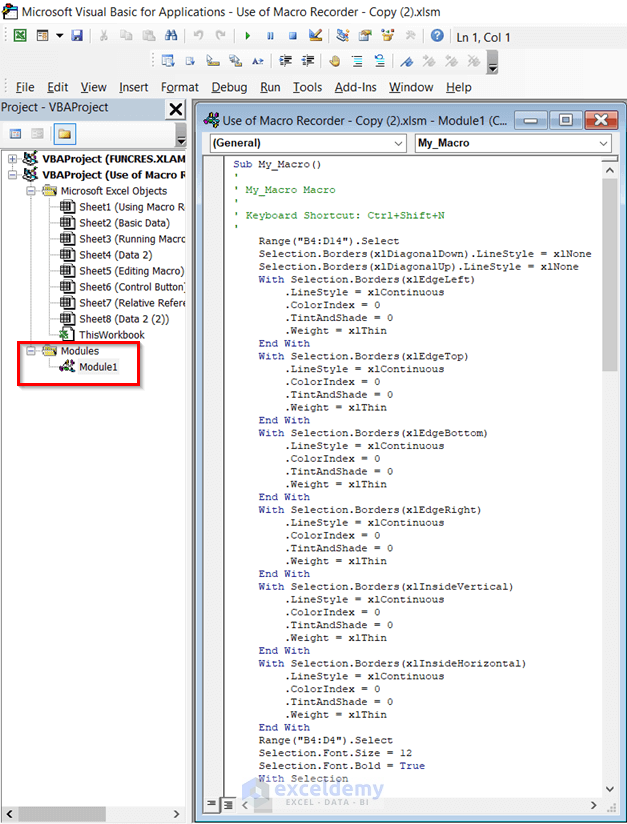Image resolution: width=627 pixels, height=824 pixels.
Task: Click the Quick Info icon
Action: [212, 61]
